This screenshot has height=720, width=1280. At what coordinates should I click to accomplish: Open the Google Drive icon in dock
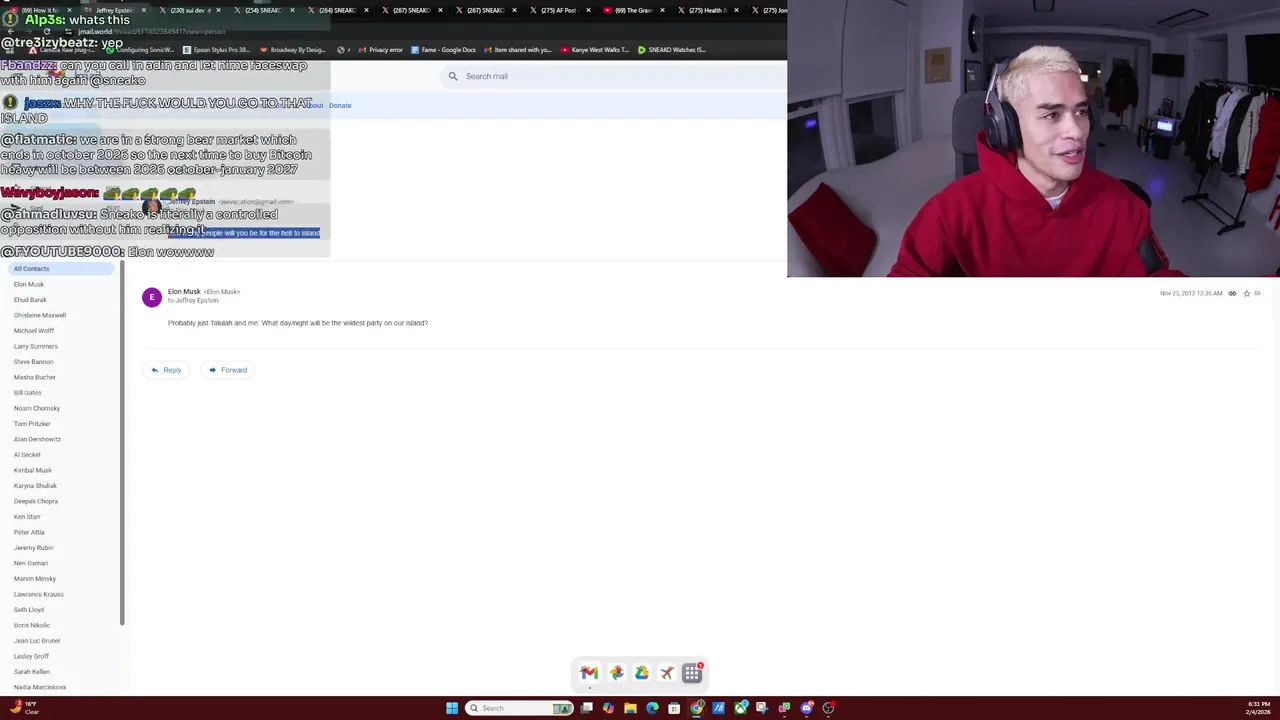pyautogui.click(x=641, y=673)
